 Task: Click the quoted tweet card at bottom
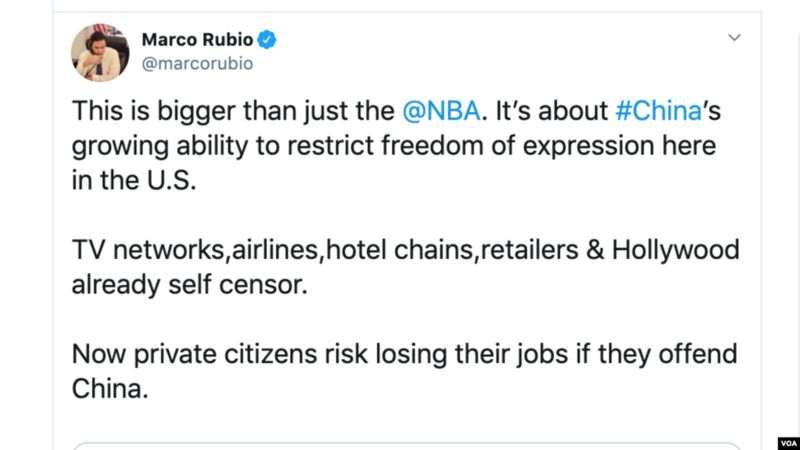407,446
